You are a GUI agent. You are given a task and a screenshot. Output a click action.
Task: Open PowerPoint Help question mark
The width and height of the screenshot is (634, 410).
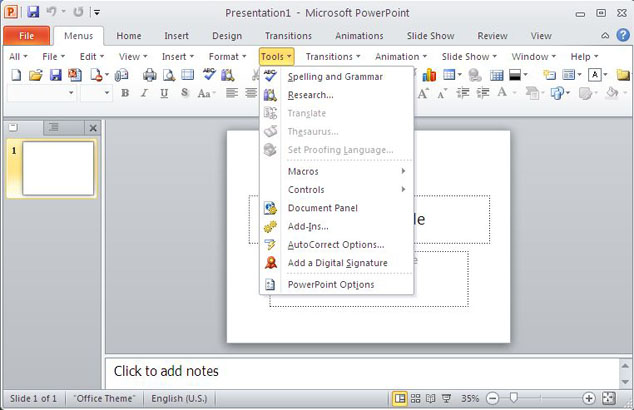pyautogui.click(x=623, y=35)
